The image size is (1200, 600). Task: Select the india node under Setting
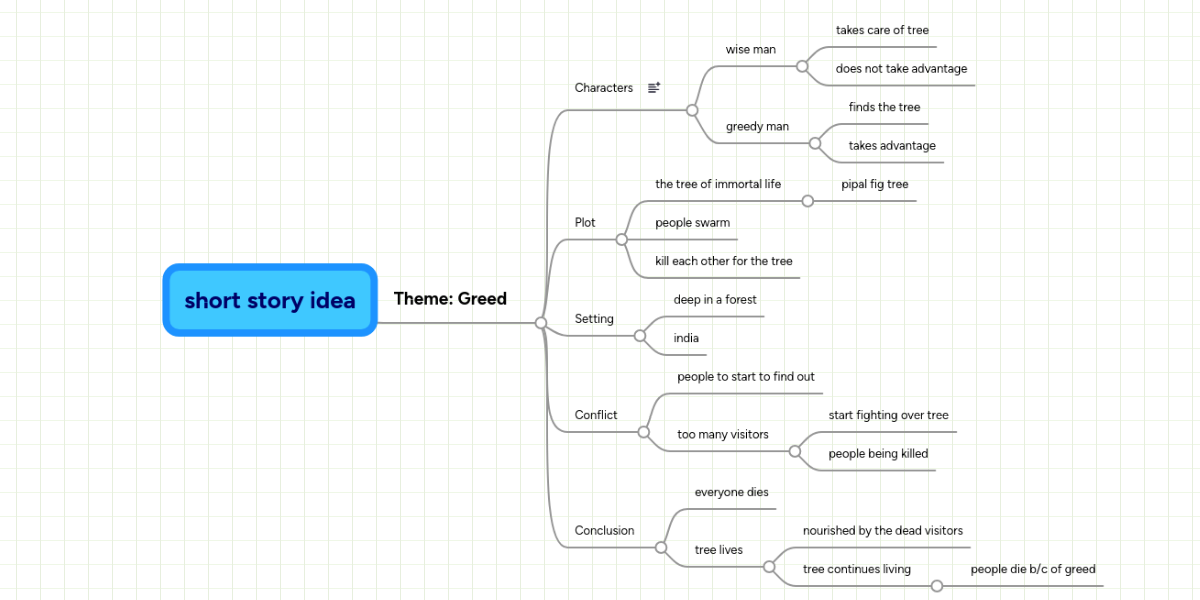pyautogui.click(x=687, y=337)
